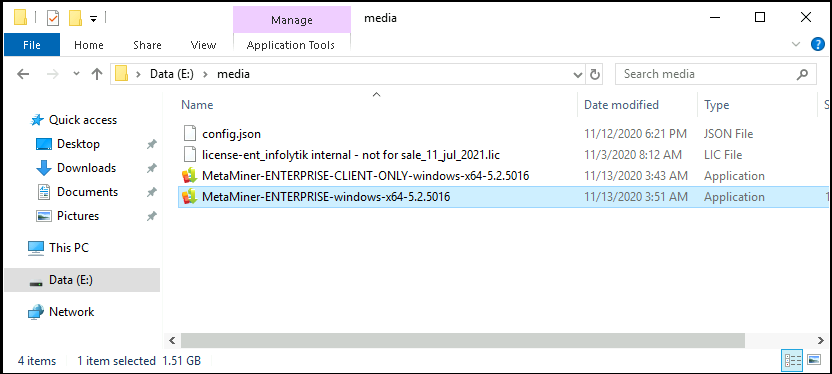Select config.json file icon
Viewport: 832px width, 374px height.
(189, 134)
